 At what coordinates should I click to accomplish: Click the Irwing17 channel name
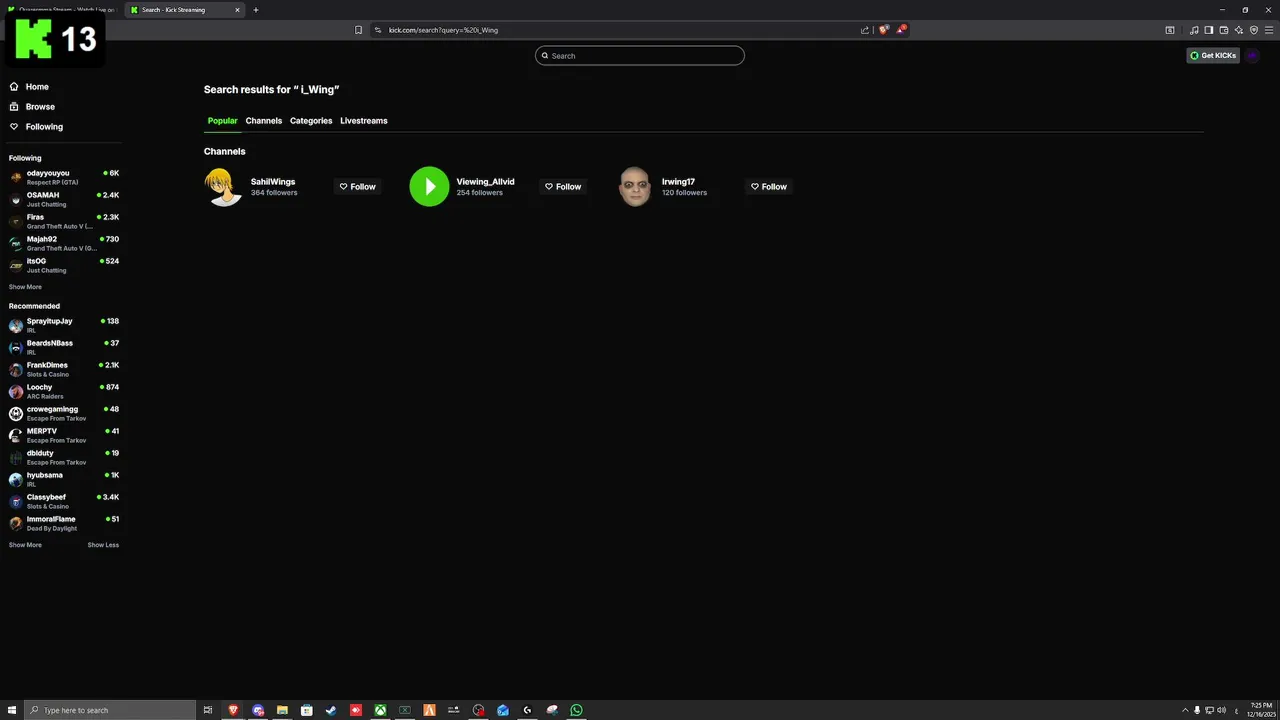678,182
